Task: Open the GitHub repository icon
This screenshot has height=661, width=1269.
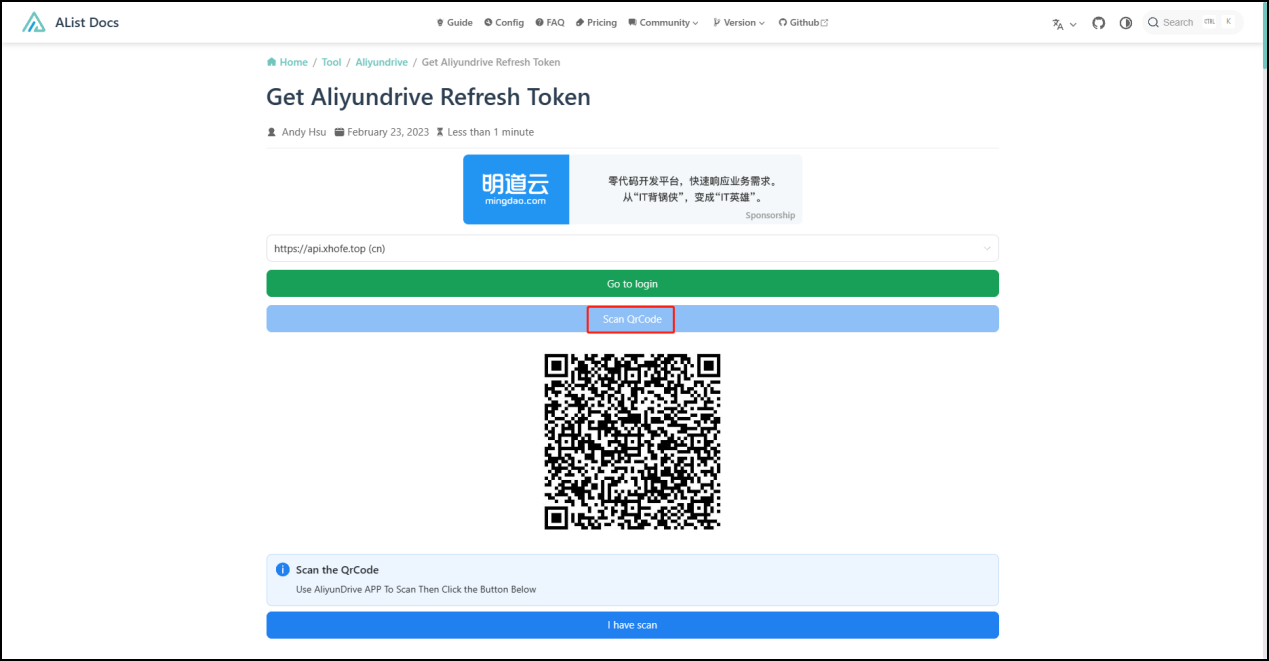Action: click(1098, 22)
